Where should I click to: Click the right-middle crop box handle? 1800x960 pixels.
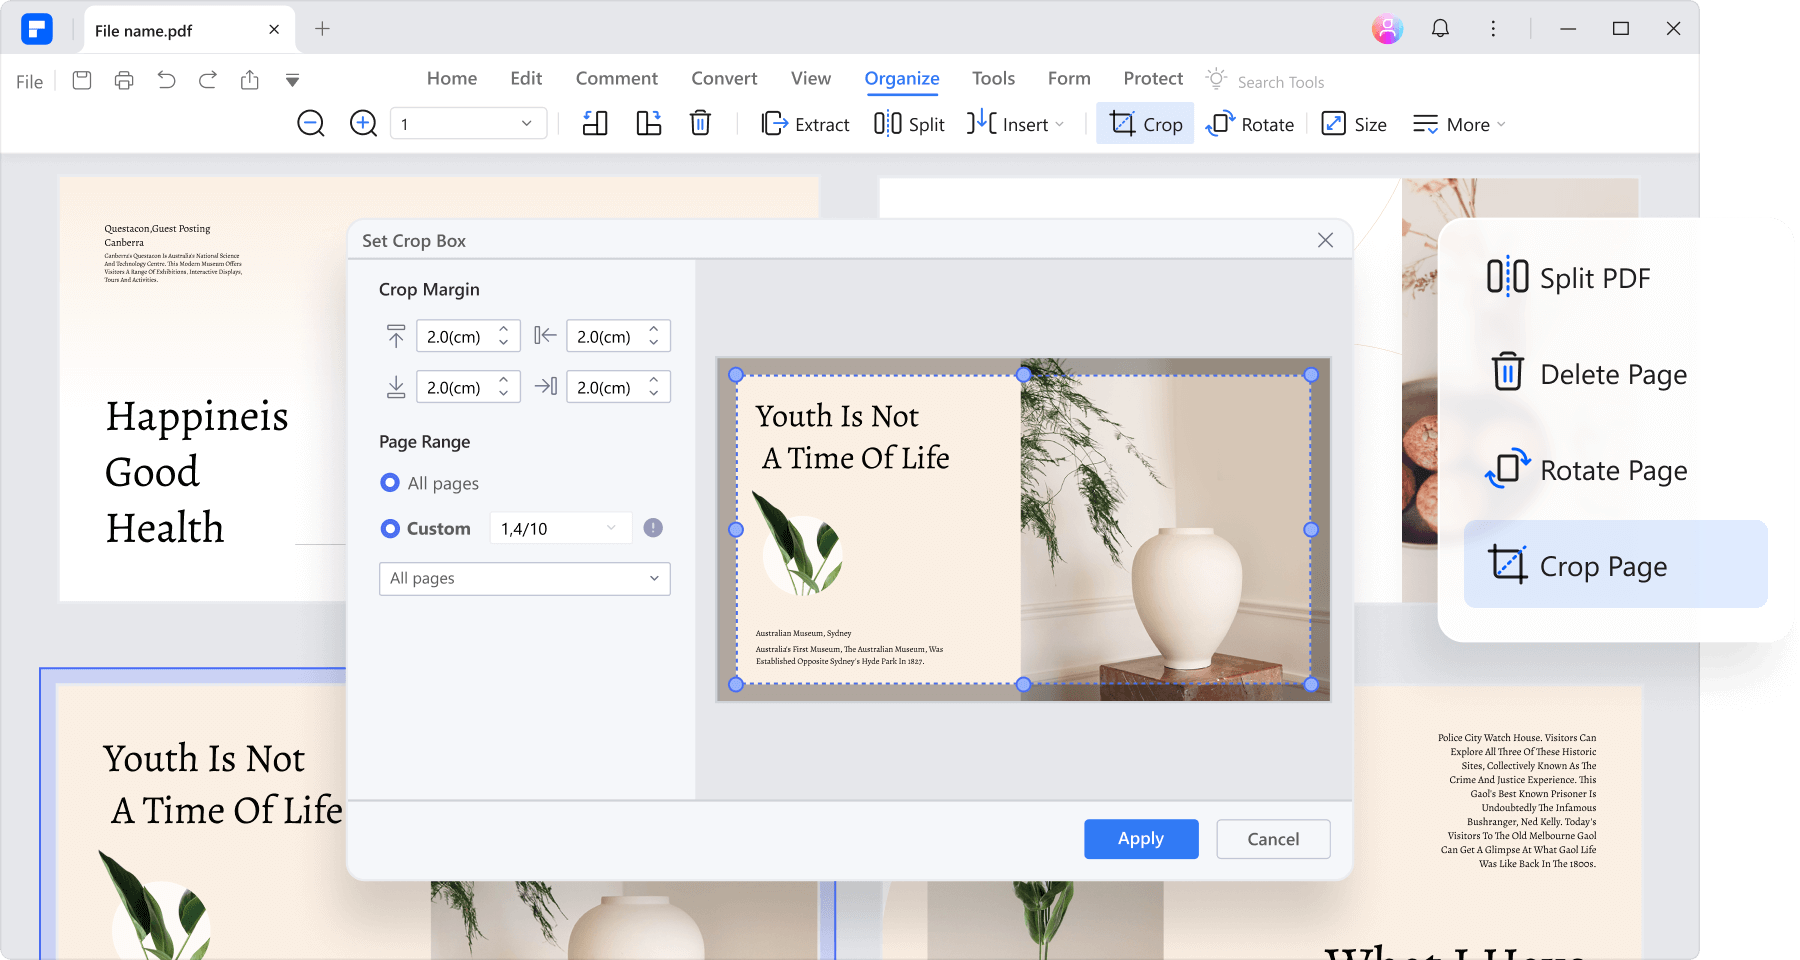(x=1311, y=530)
